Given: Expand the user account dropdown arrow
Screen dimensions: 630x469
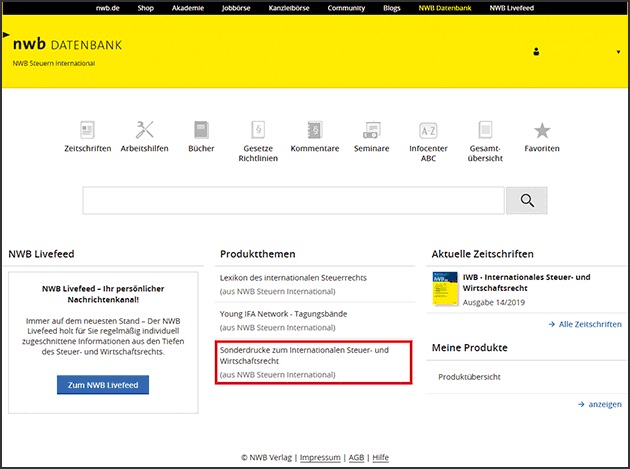Looking at the screenshot, I should (x=617, y=52).
